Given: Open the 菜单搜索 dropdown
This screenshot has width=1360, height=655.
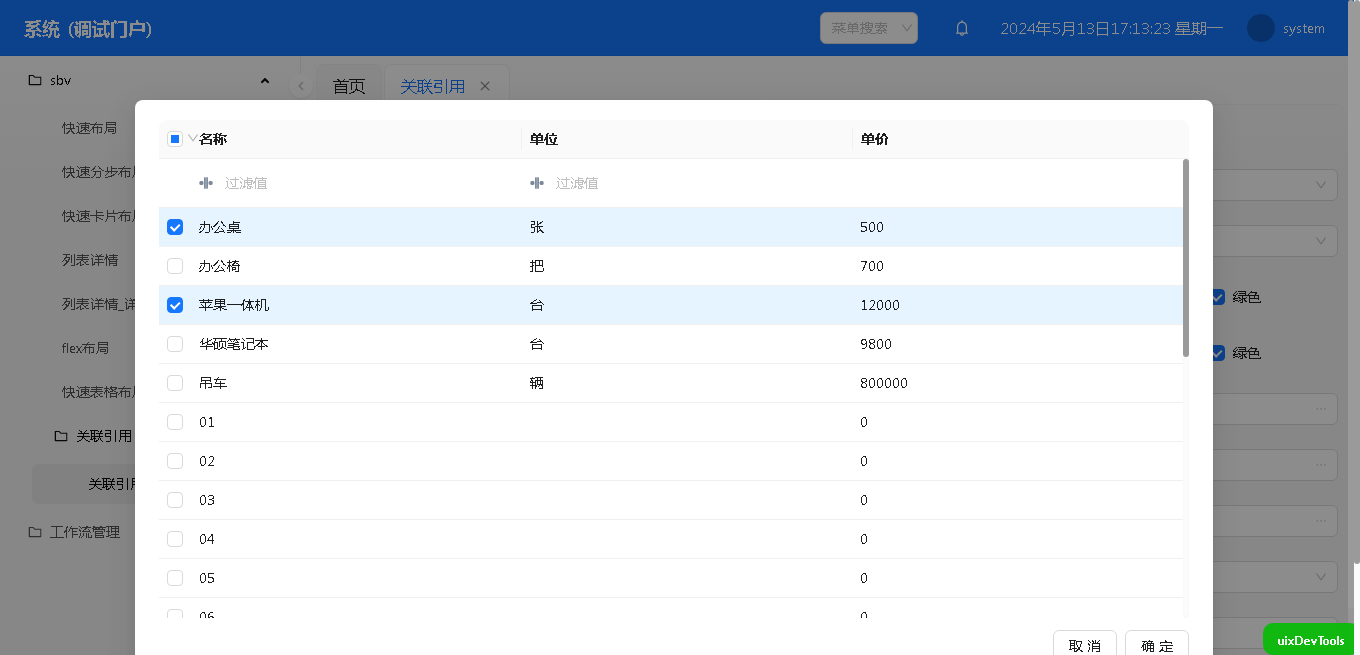Looking at the screenshot, I should coord(868,28).
